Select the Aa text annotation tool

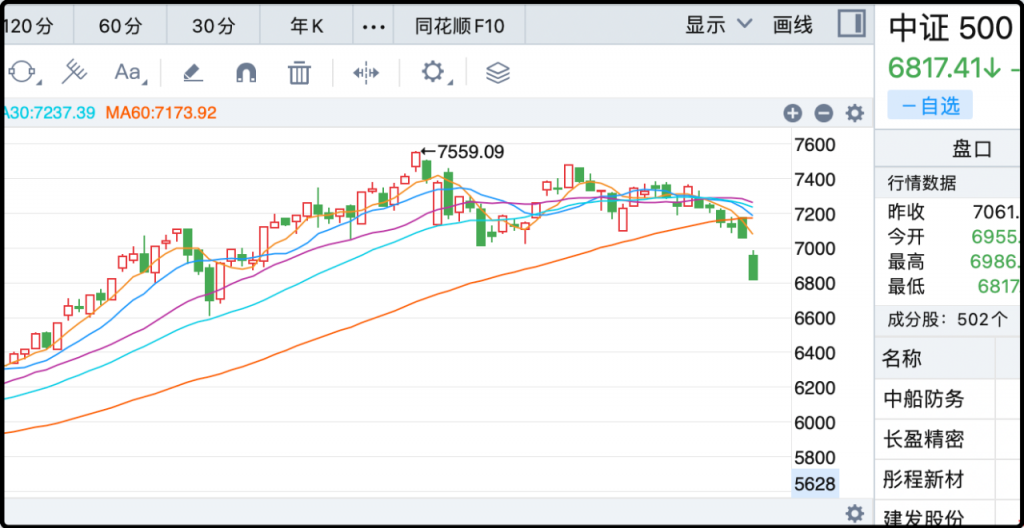(129, 72)
